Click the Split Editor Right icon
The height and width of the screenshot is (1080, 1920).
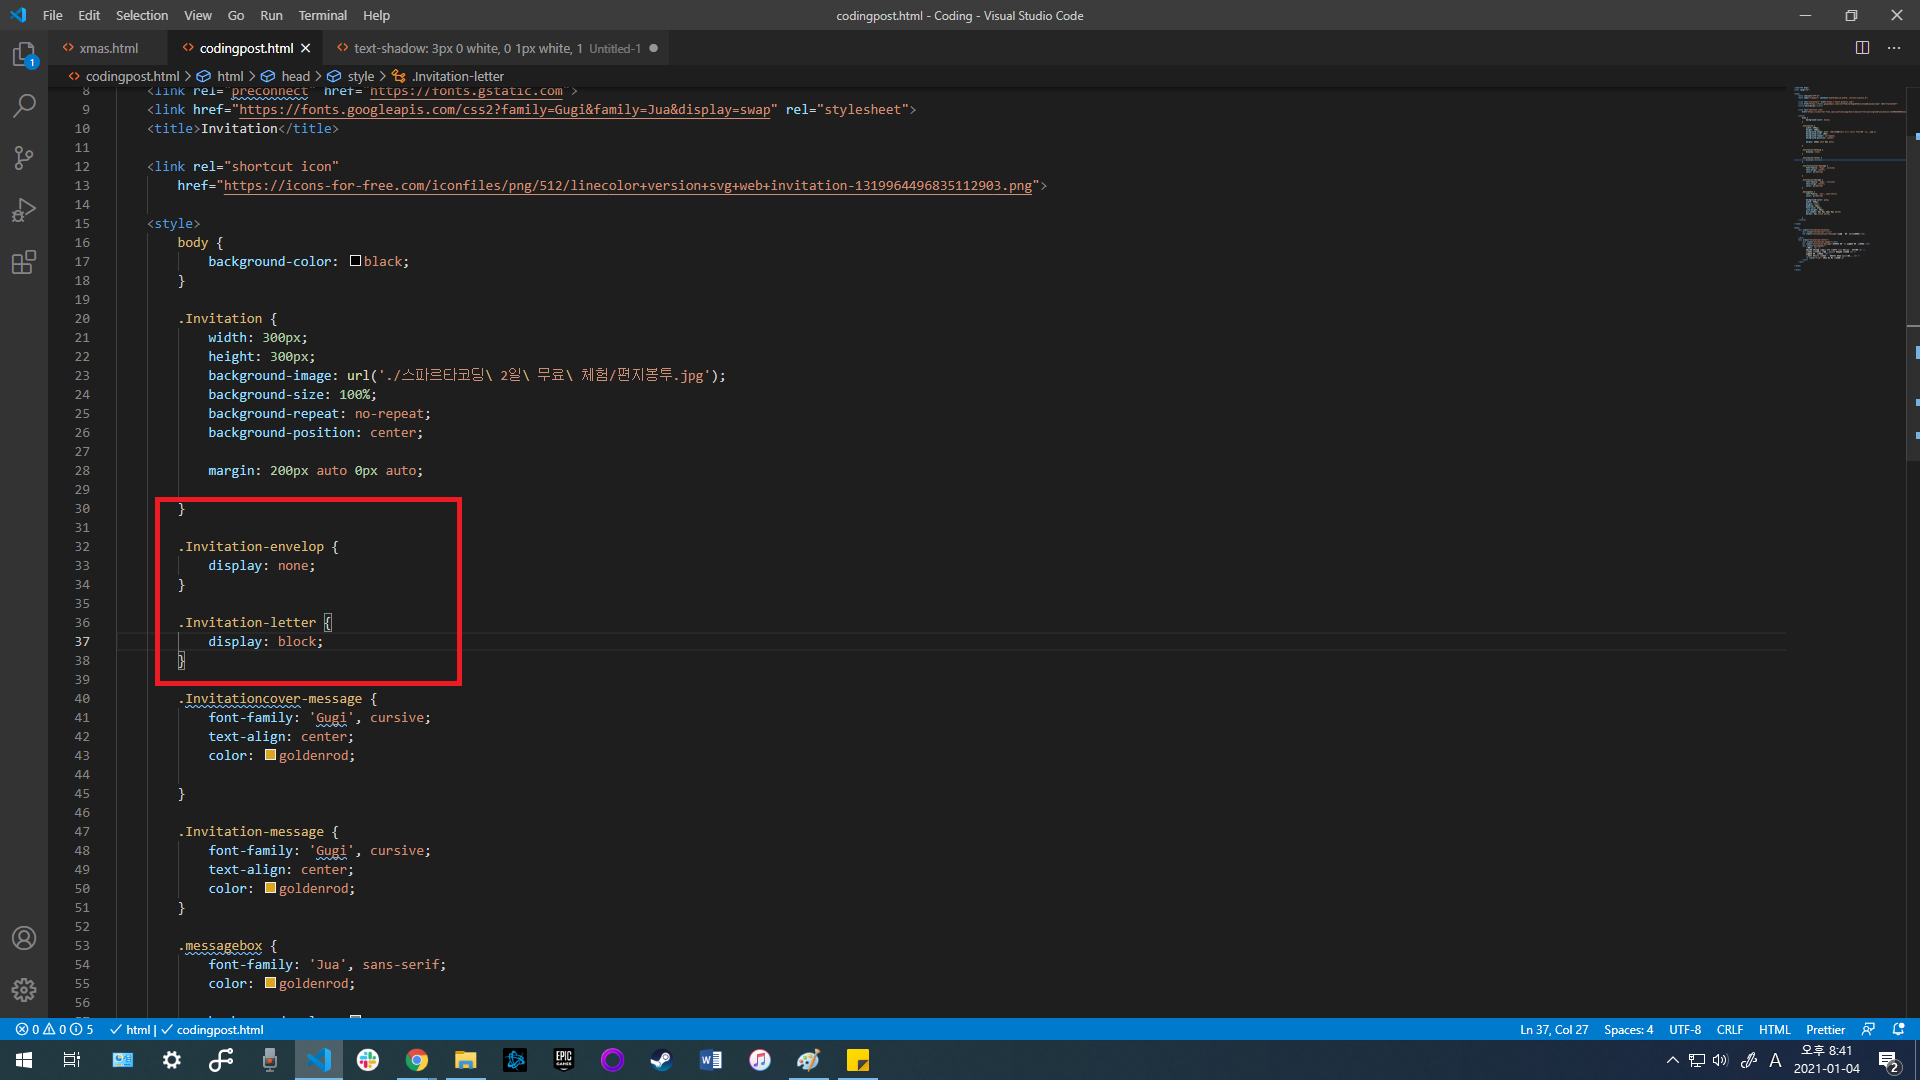pyautogui.click(x=1862, y=48)
